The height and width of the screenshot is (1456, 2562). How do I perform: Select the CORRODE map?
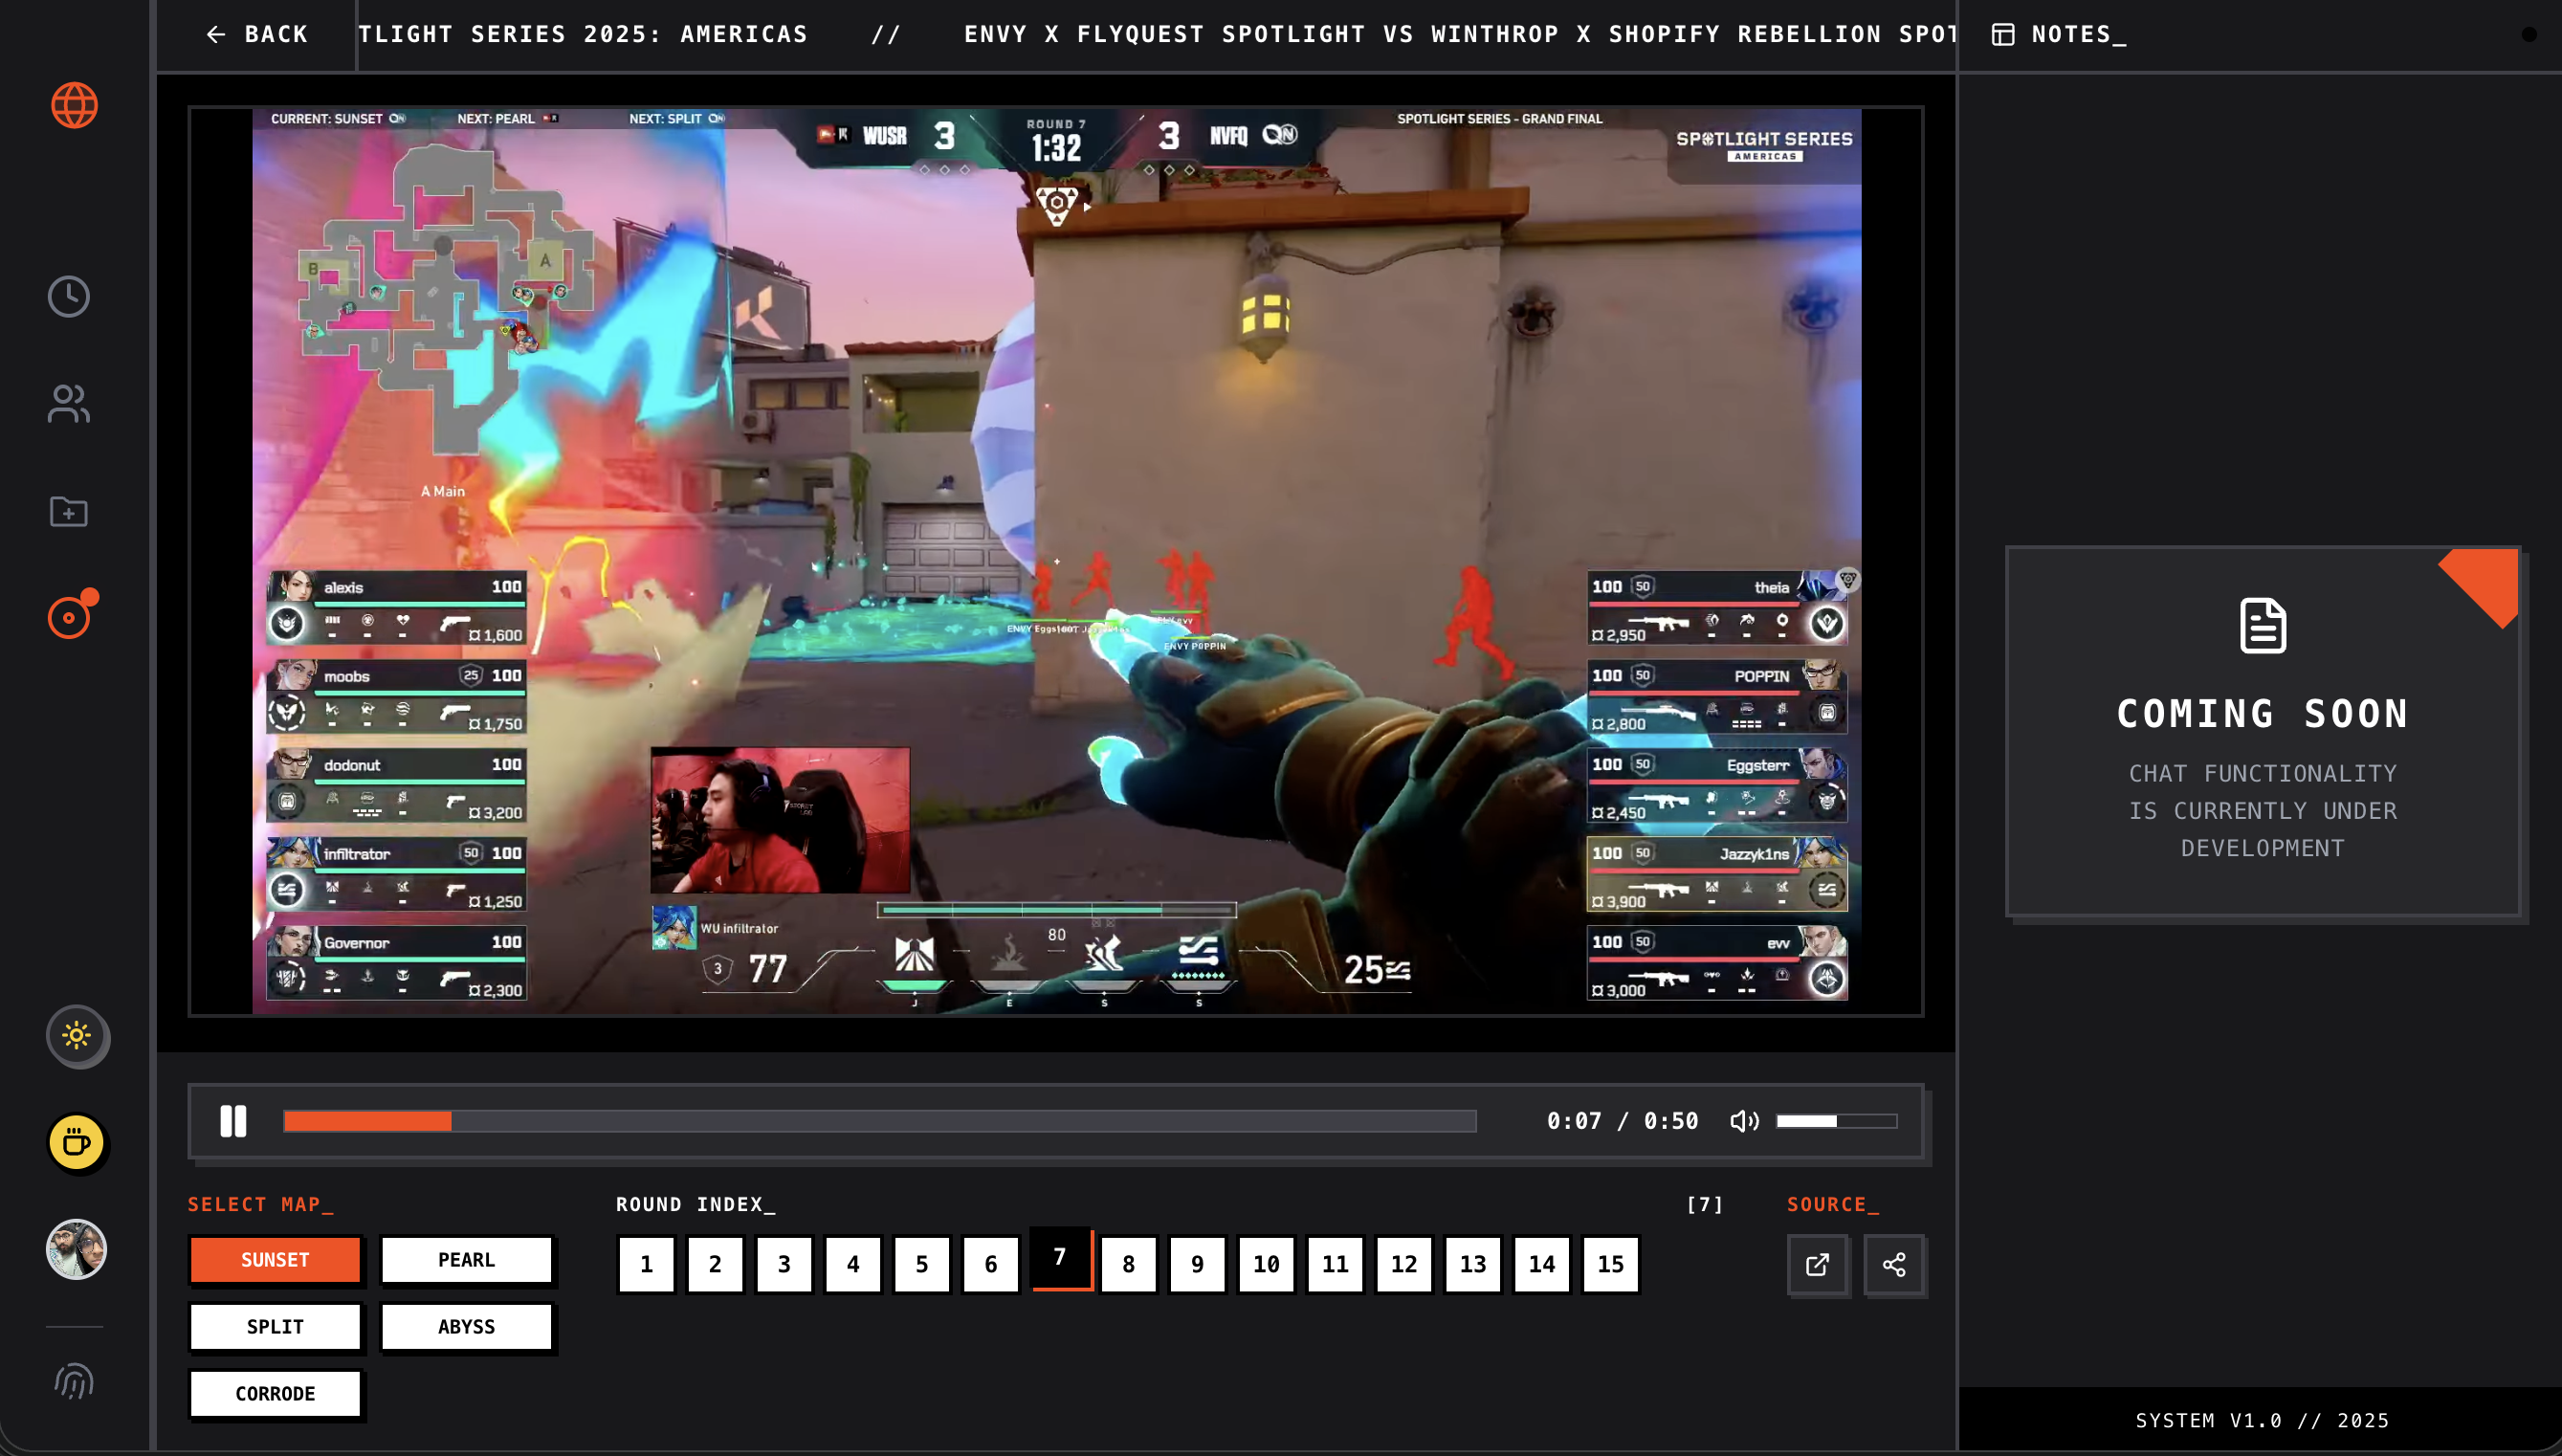(x=276, y=1393)
